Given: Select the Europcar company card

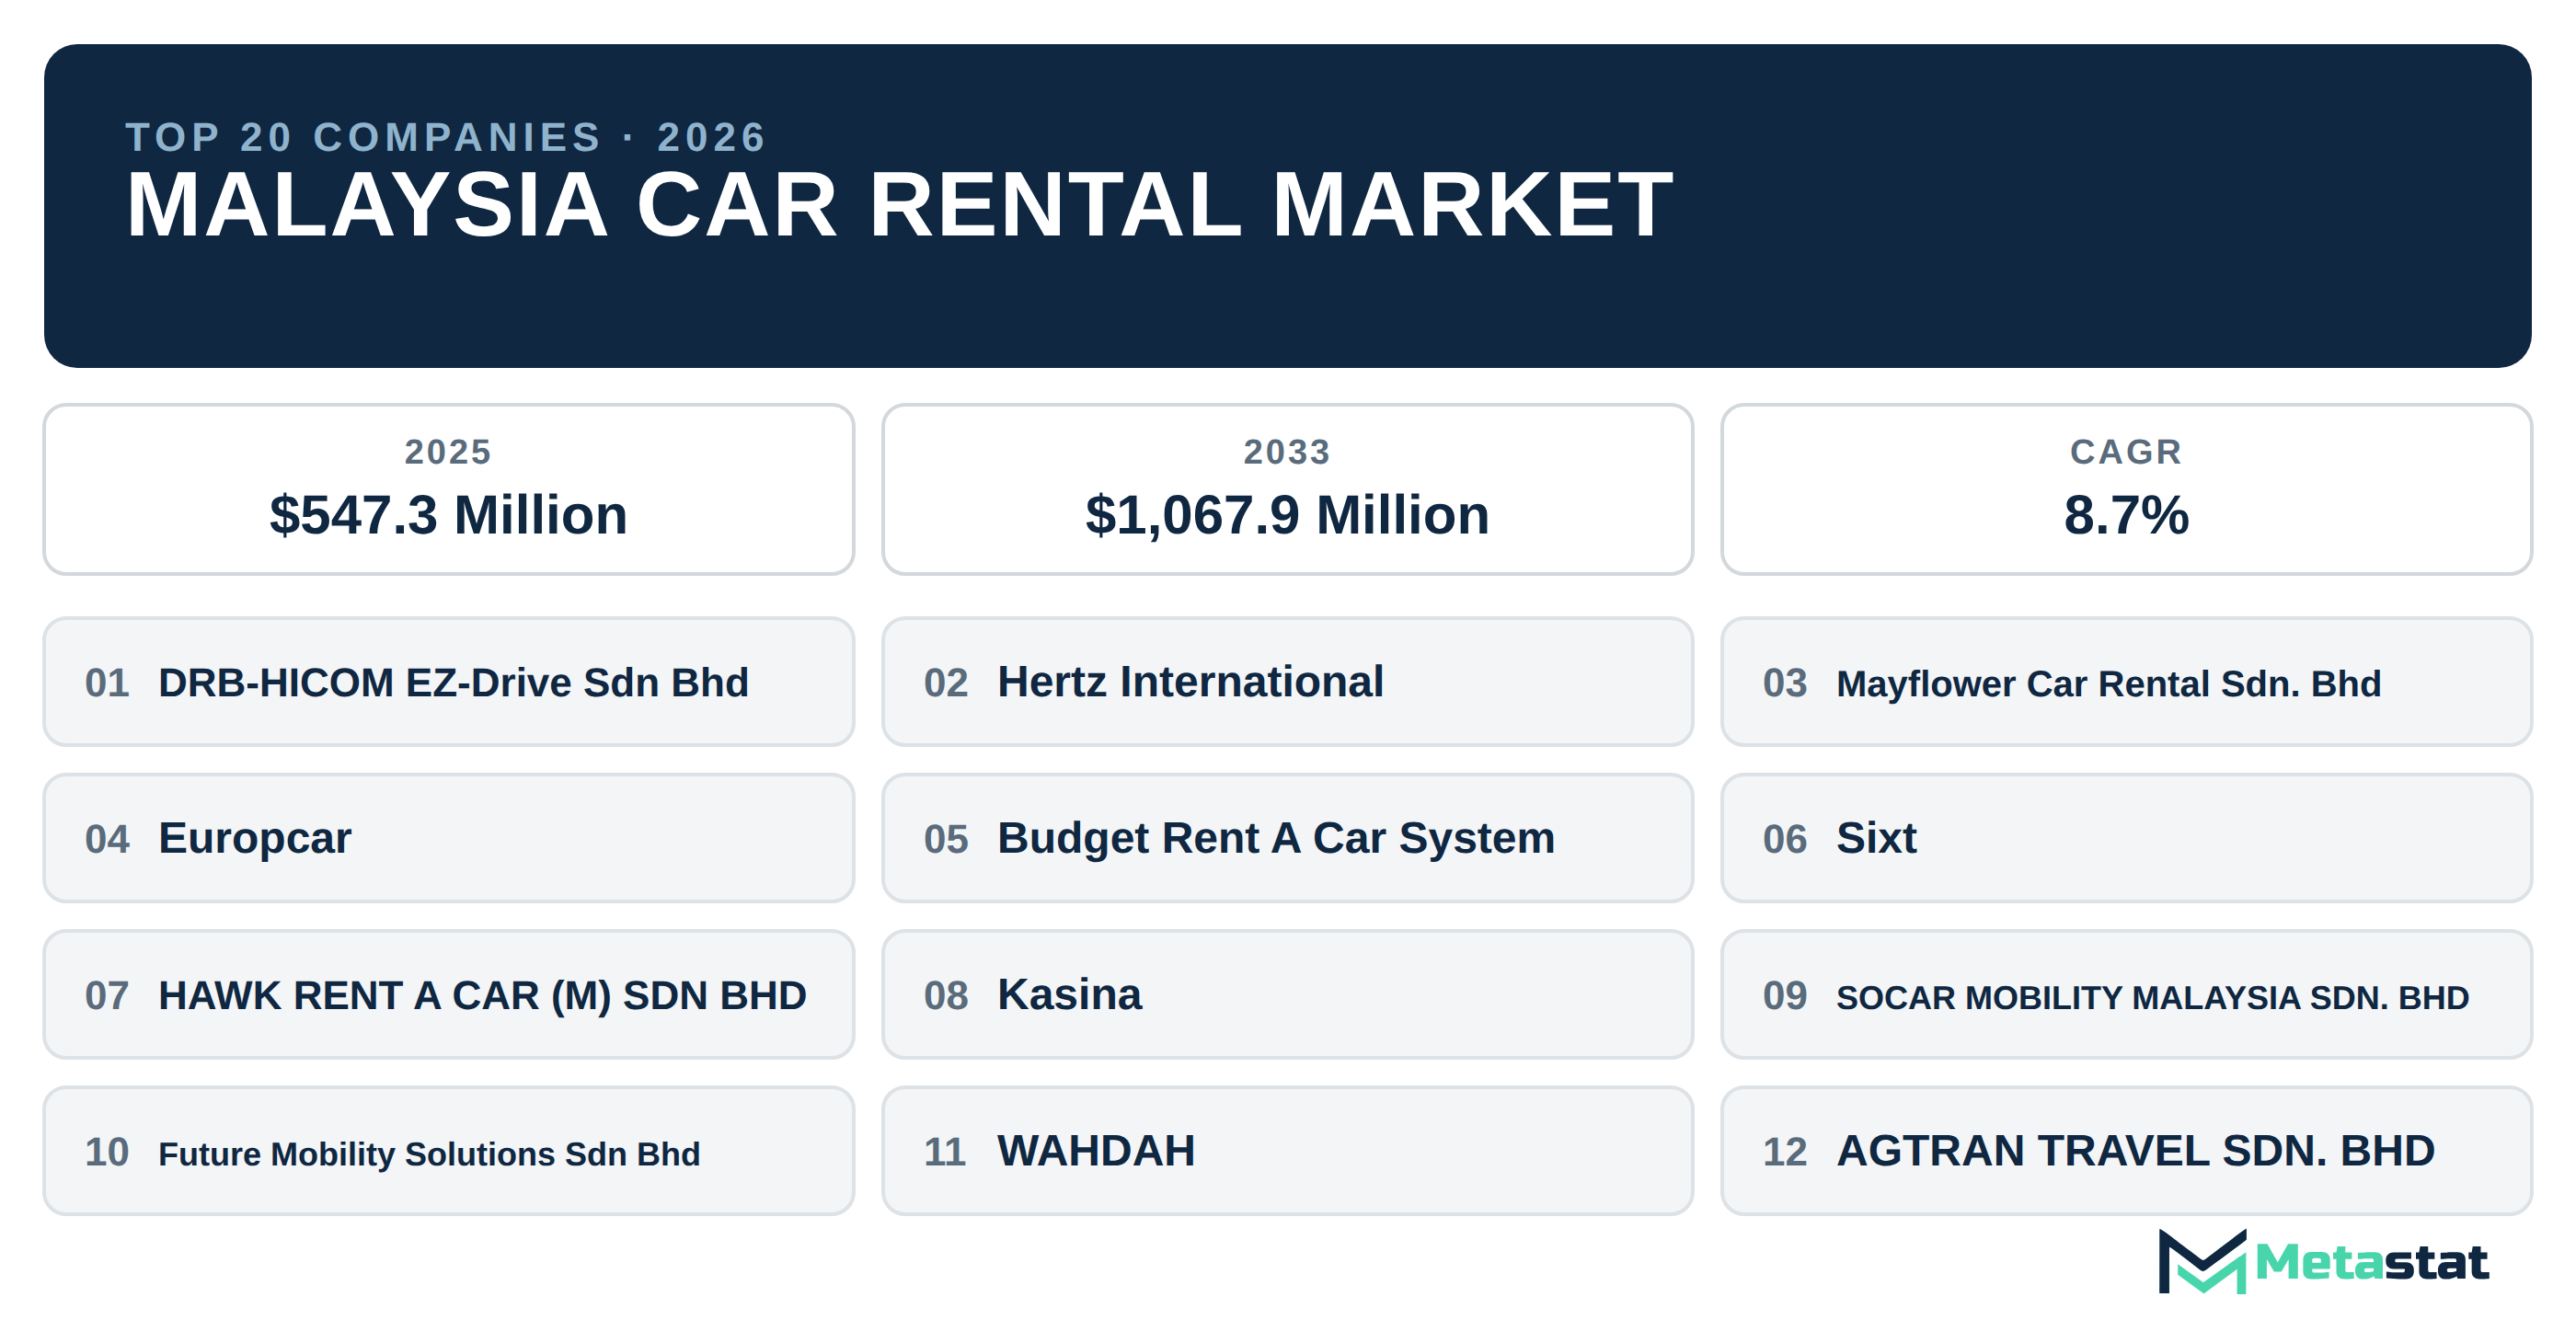Looking at the screenshot, I should 449,838.
